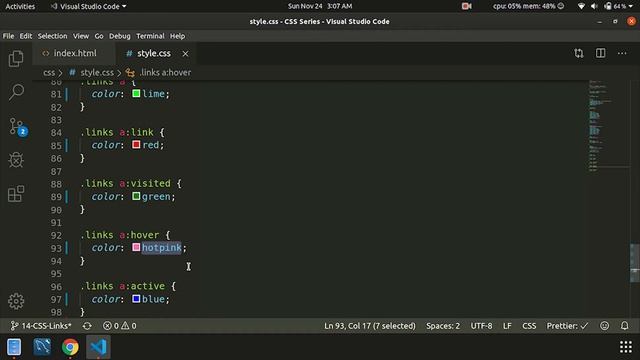
Task: Open the Debug menu
Action: [120, 36]
